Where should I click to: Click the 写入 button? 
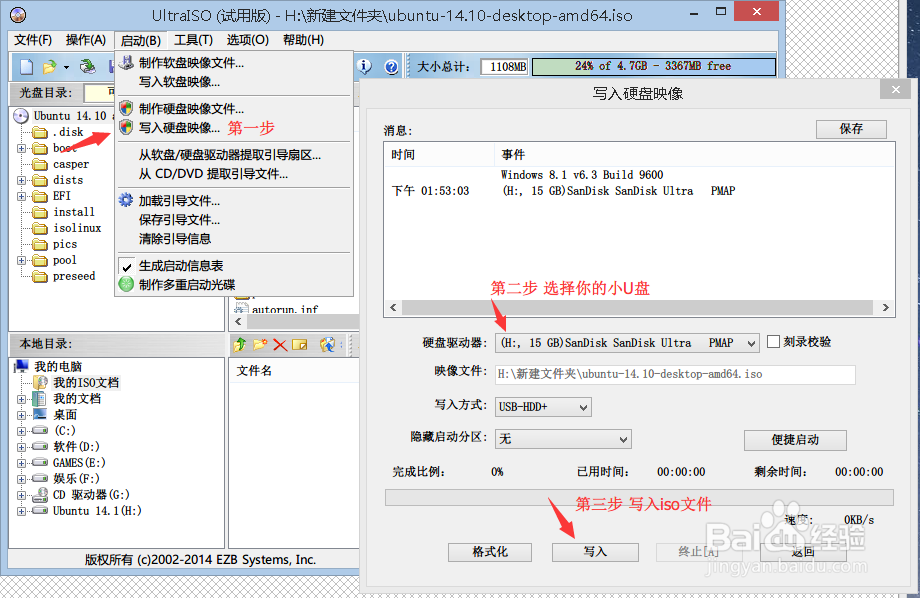595,552
